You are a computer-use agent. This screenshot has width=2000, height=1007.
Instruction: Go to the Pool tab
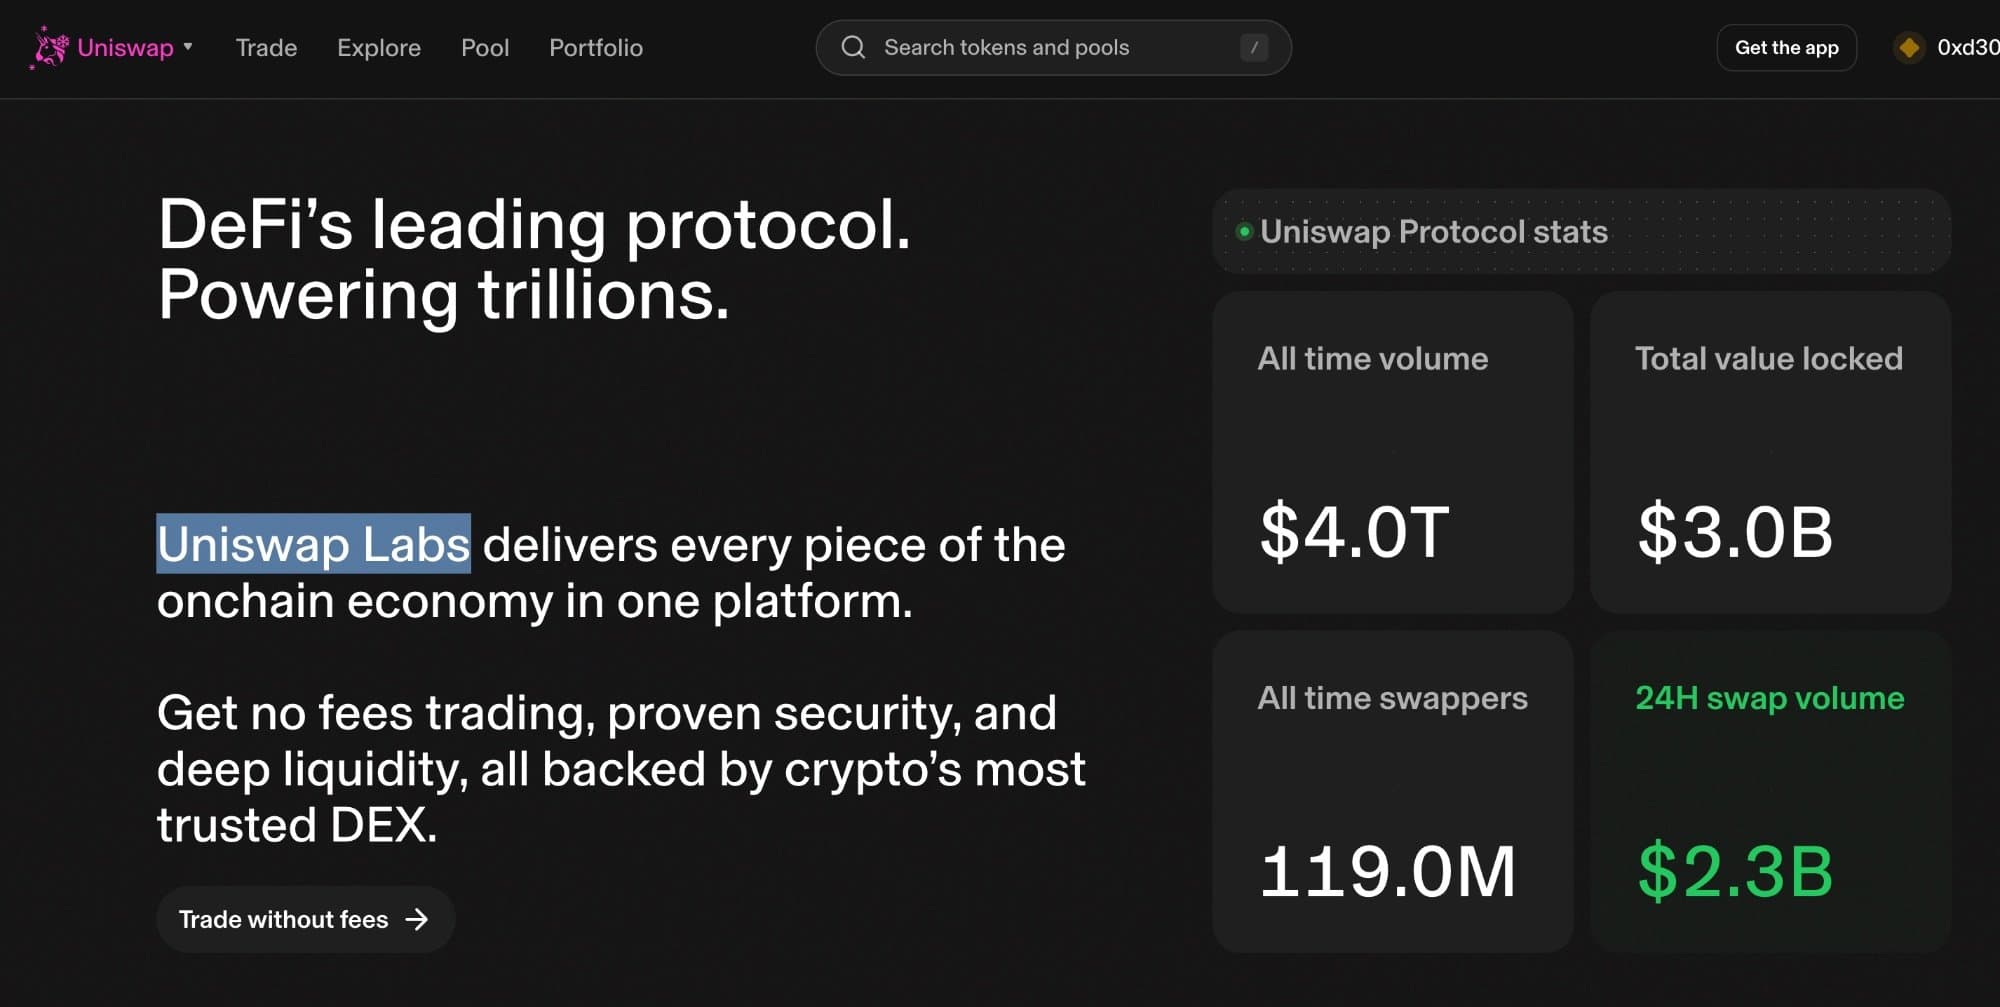pyautogui.click(x=485, y=48)
